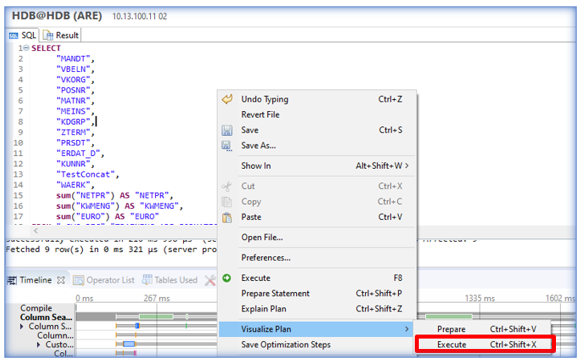
Task: Click the "MANDT" column line
Action: pyautogui.click(x=75, y=59)
